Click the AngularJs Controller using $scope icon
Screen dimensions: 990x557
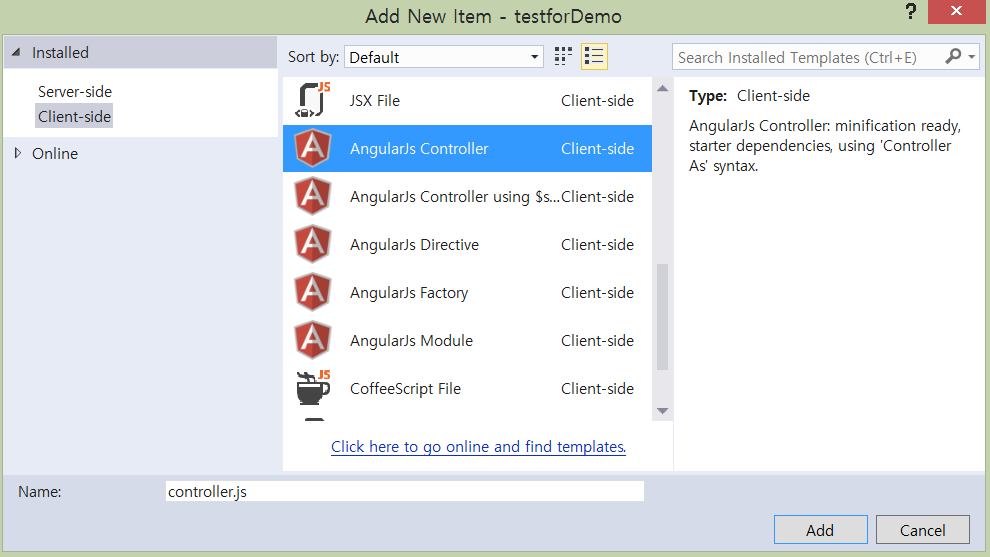(313, 196)
